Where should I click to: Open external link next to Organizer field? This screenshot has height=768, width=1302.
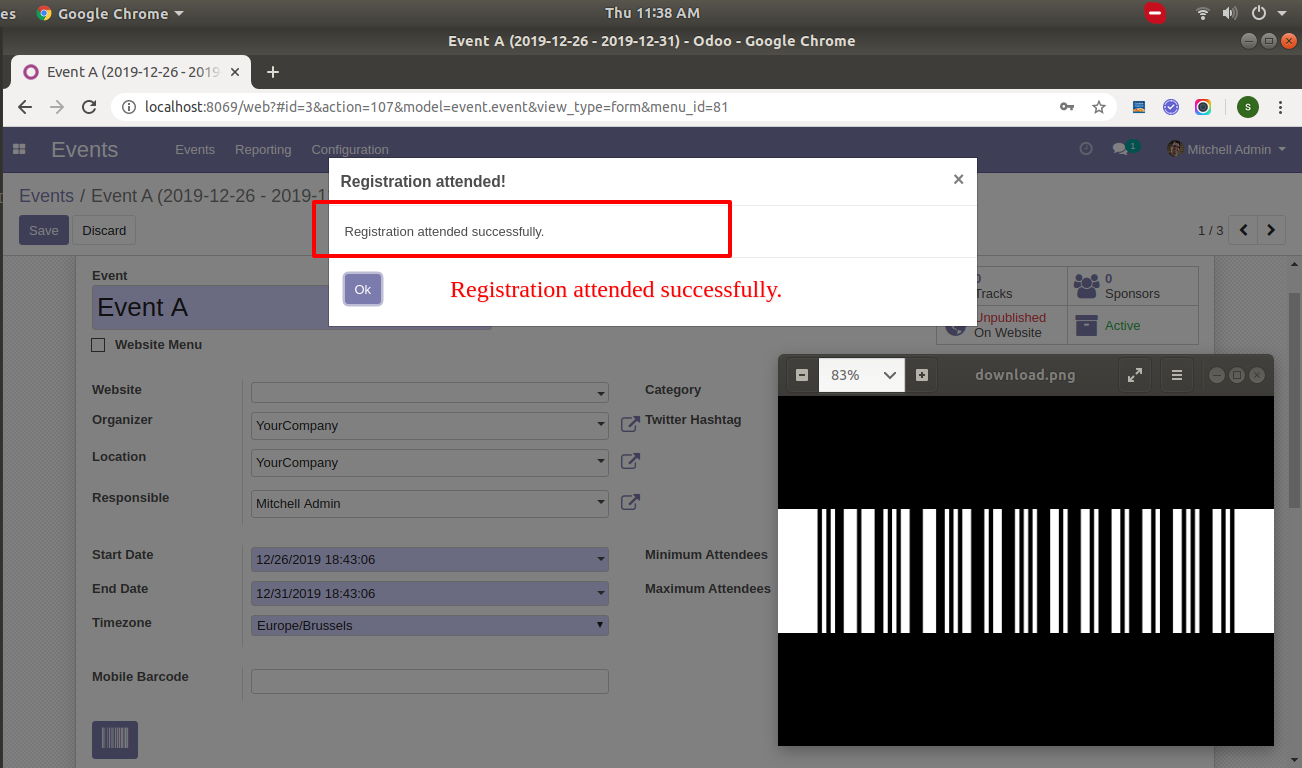tap(630, 425)
